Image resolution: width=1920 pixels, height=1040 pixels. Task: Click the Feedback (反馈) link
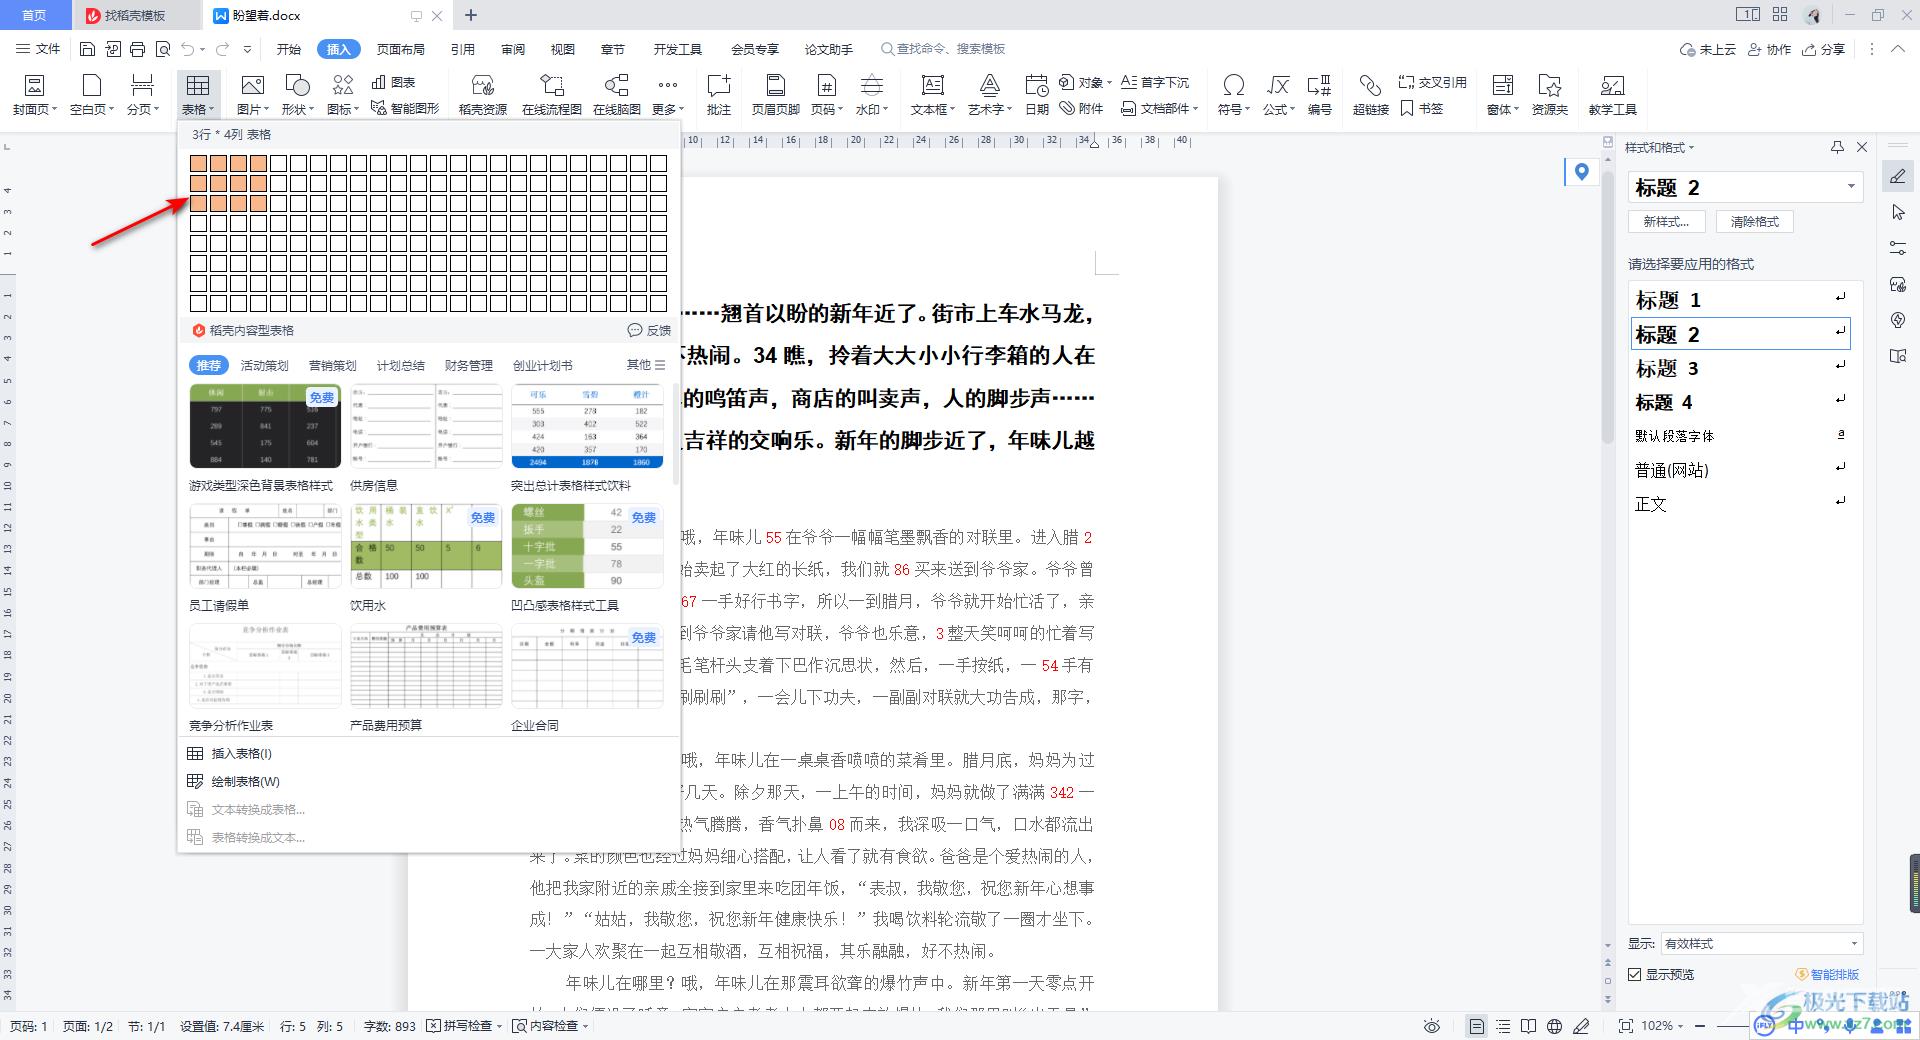(x=649, y=330)
